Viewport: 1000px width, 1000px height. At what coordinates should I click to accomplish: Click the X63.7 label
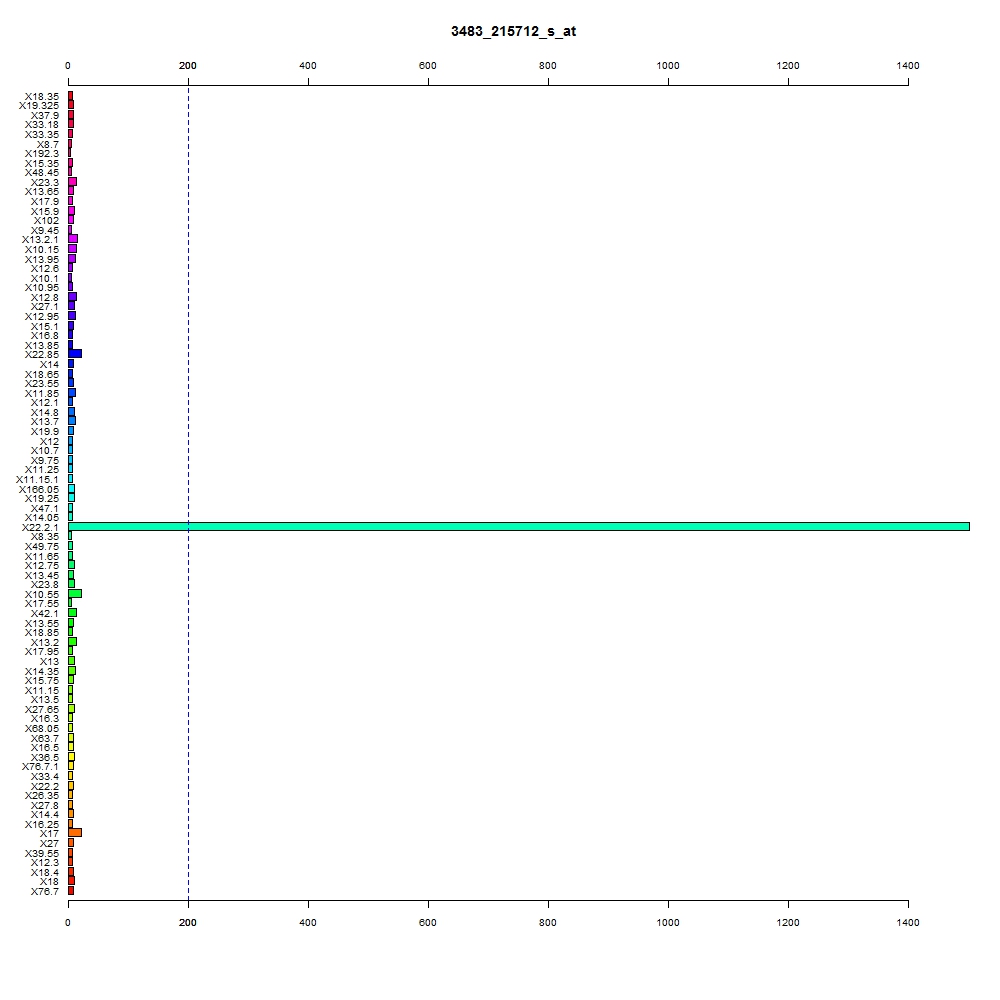[45, 739]
